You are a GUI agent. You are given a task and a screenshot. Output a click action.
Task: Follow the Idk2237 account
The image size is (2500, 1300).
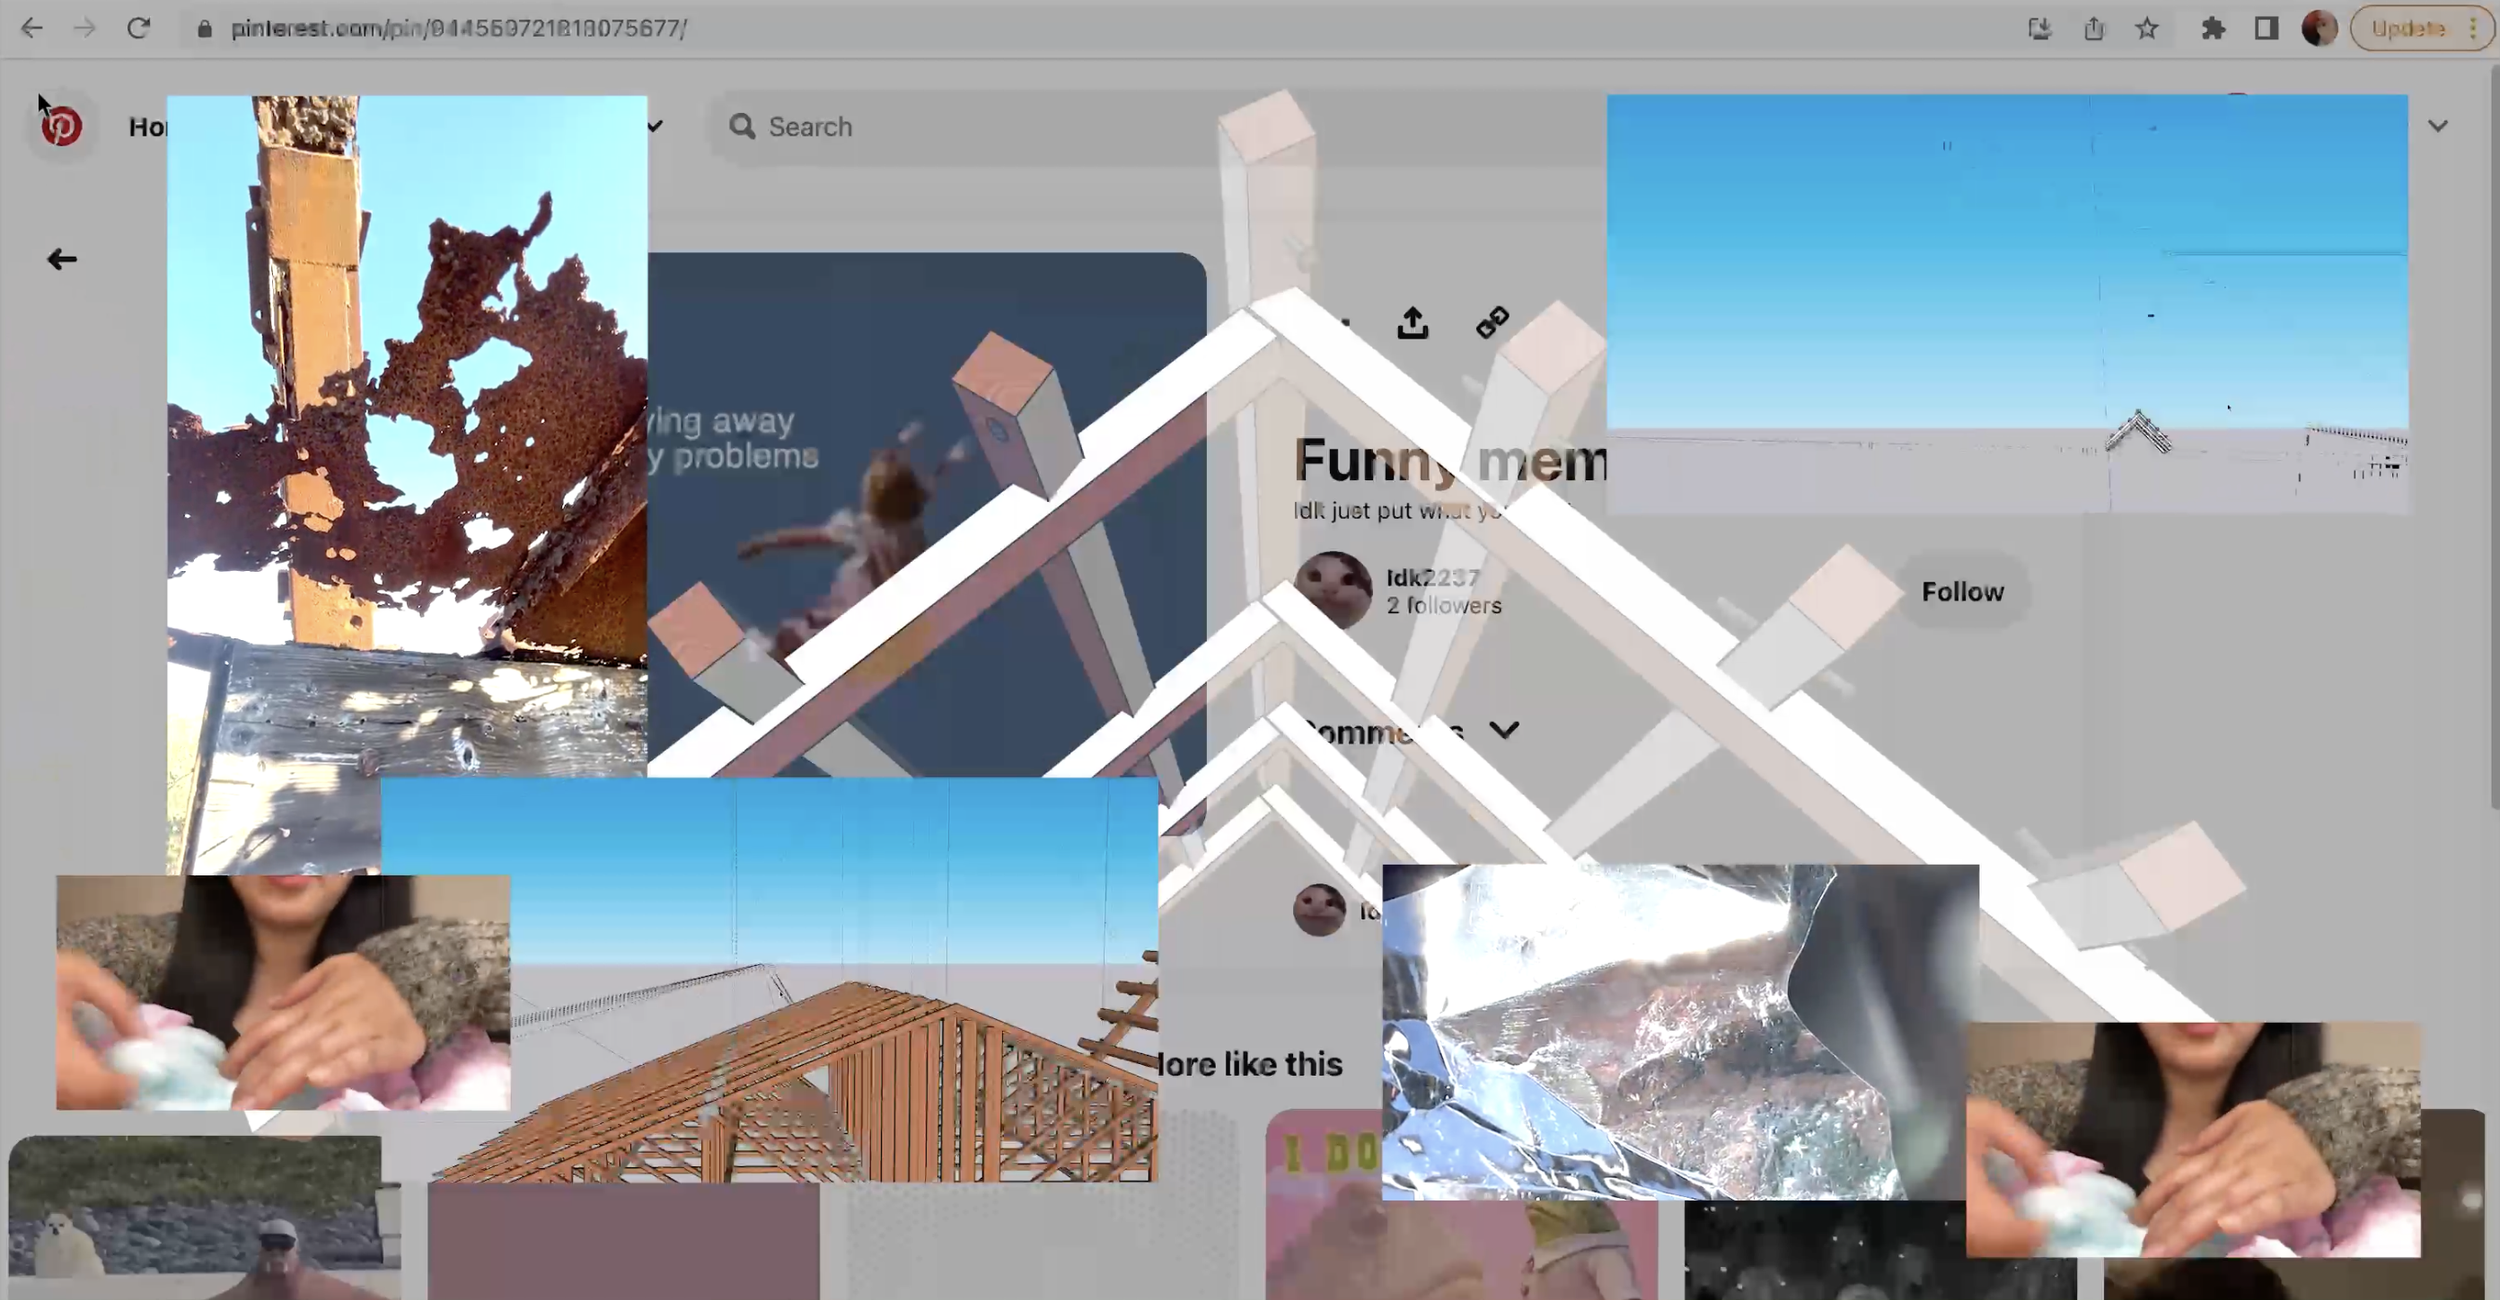pos(1962,592)
